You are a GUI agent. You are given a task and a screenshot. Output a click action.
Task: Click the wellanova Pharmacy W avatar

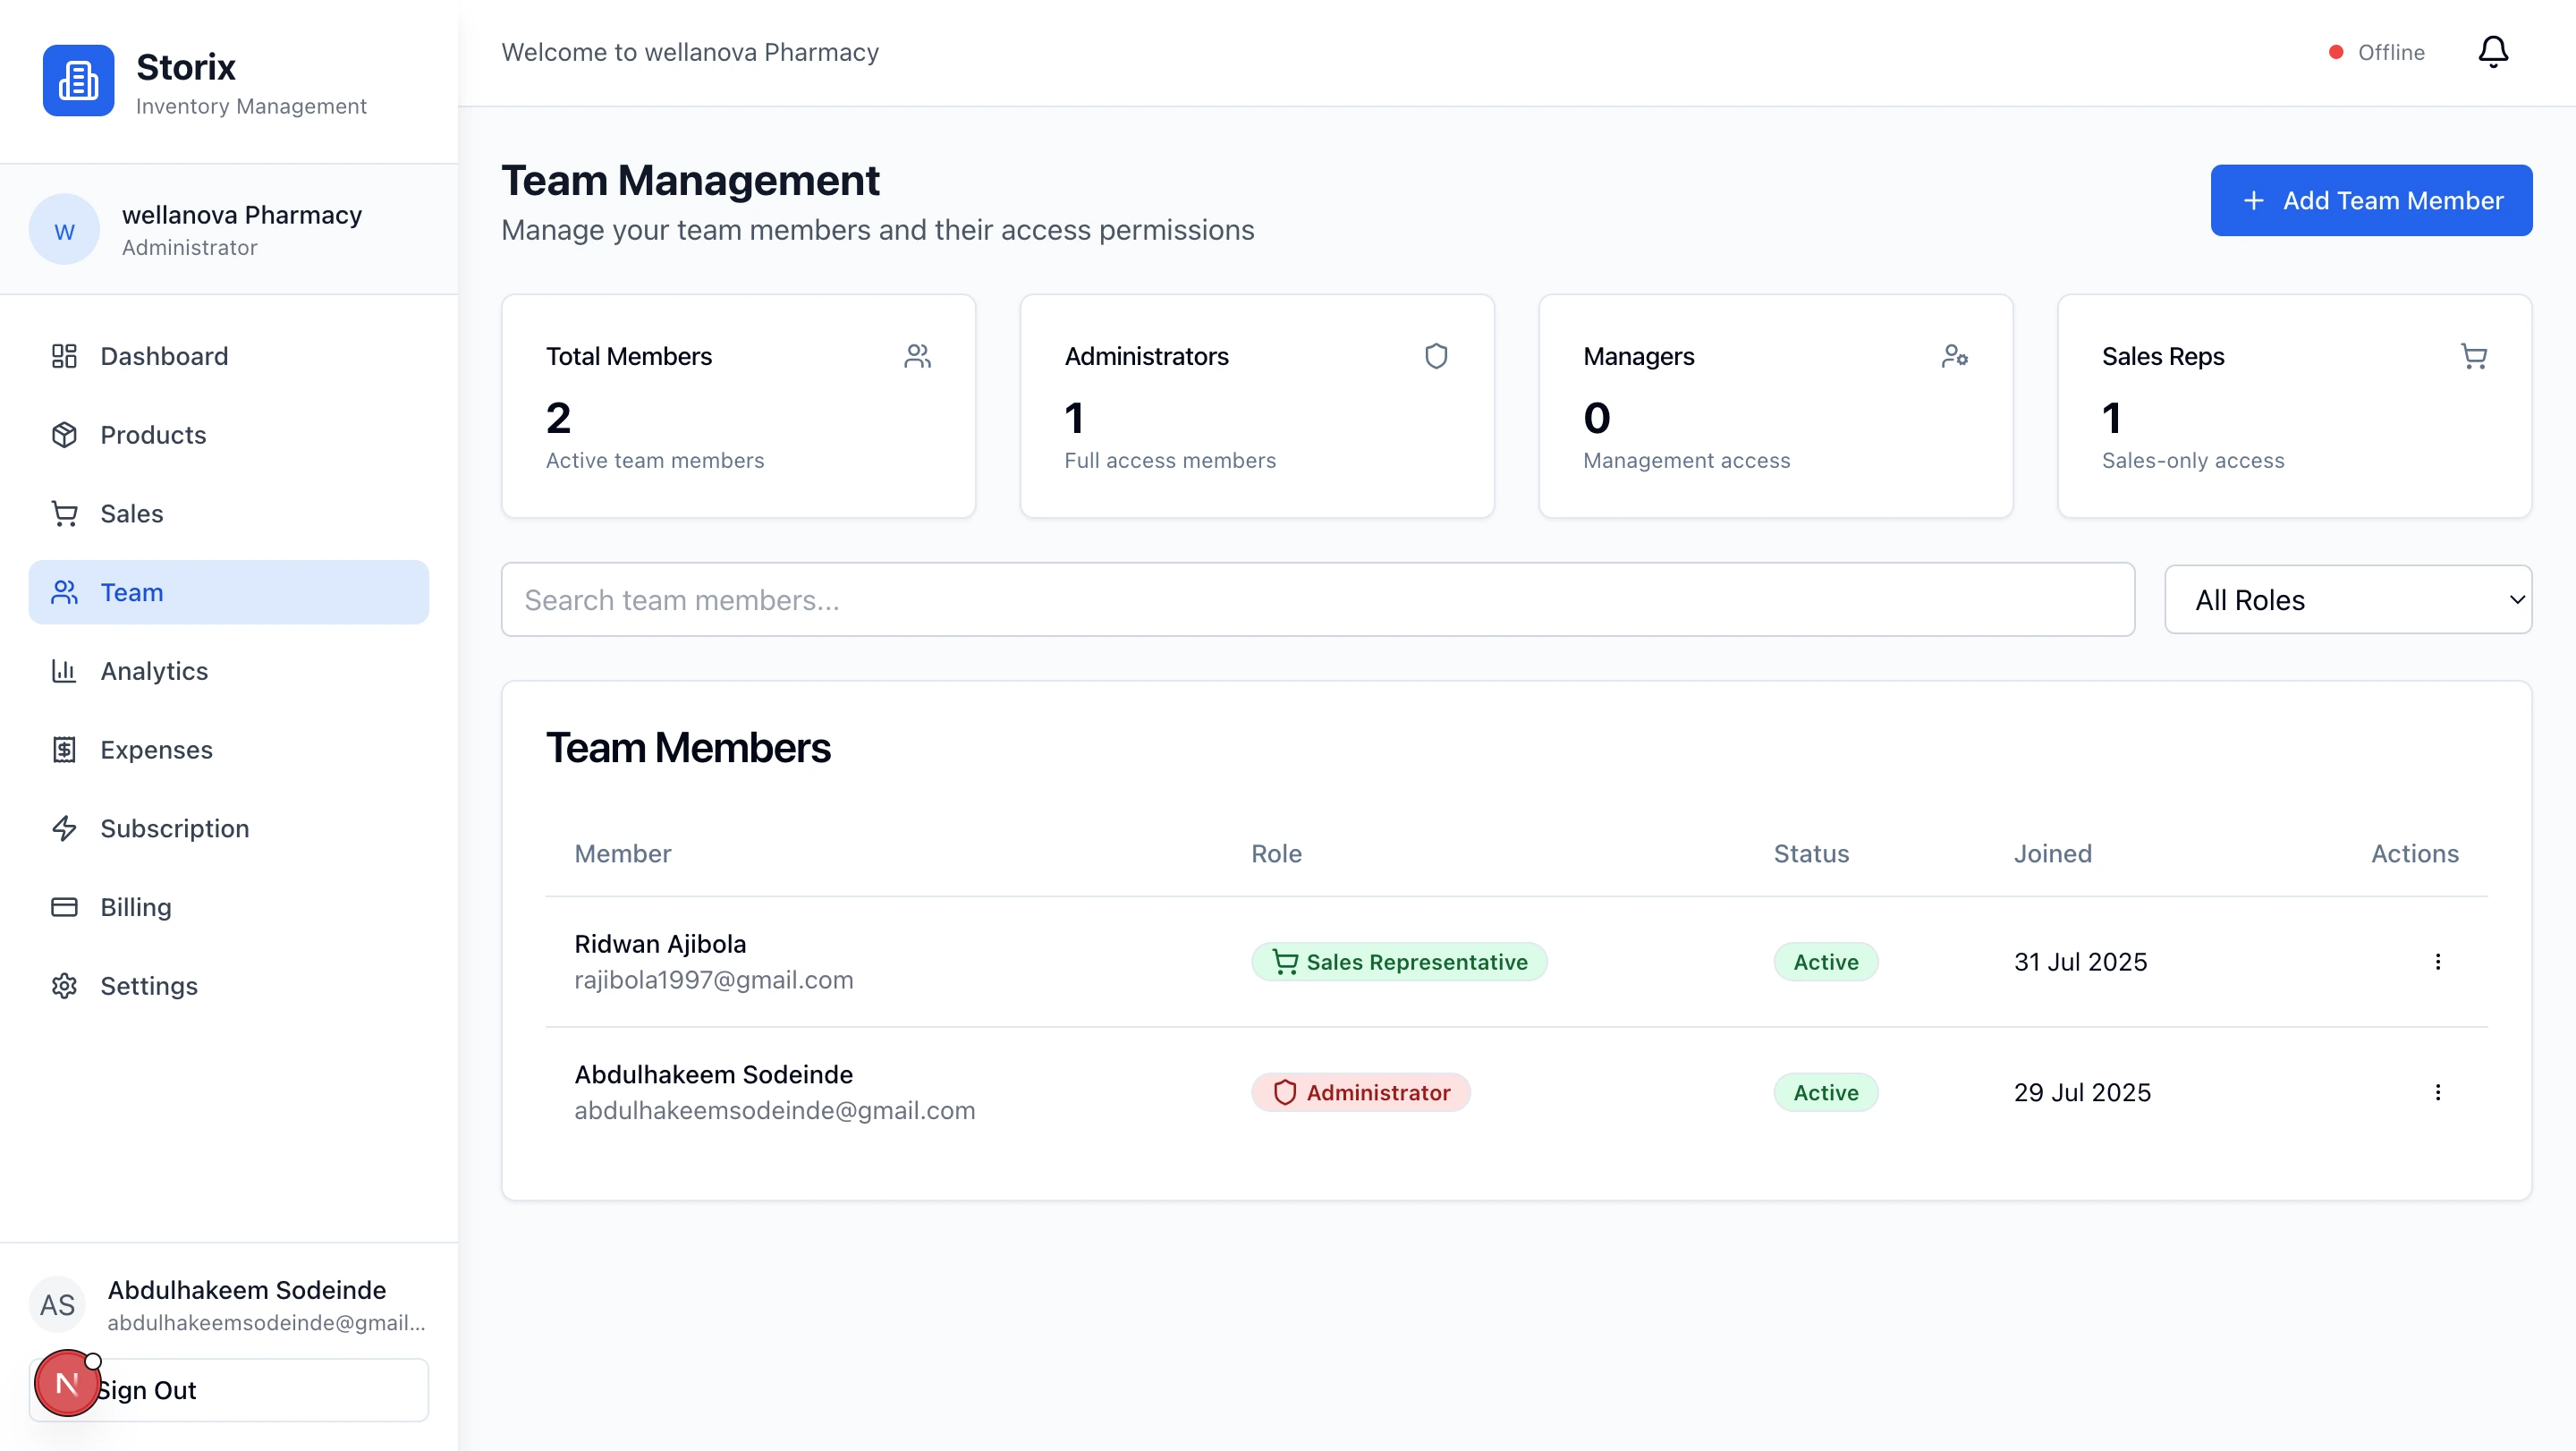pos(64,230)
